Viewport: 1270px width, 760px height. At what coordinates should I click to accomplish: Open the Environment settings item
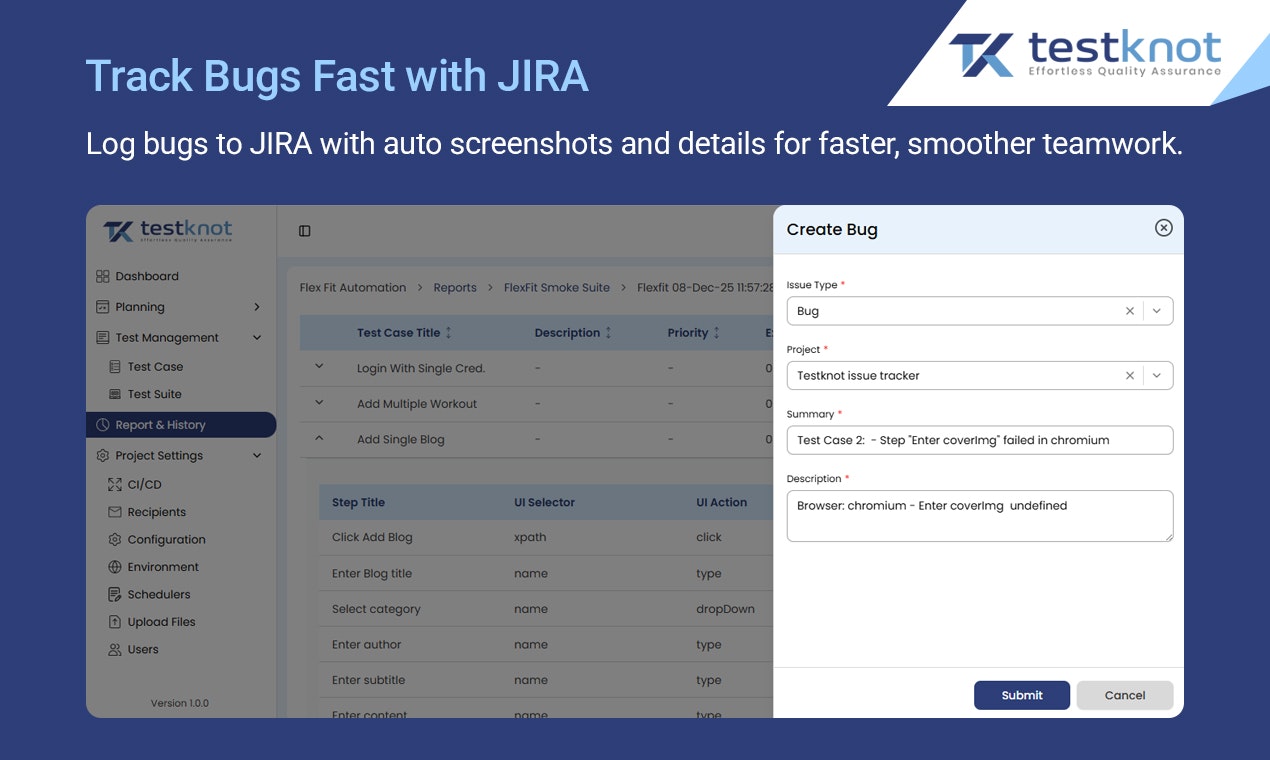pyautogui.click(x=163, y=567)
